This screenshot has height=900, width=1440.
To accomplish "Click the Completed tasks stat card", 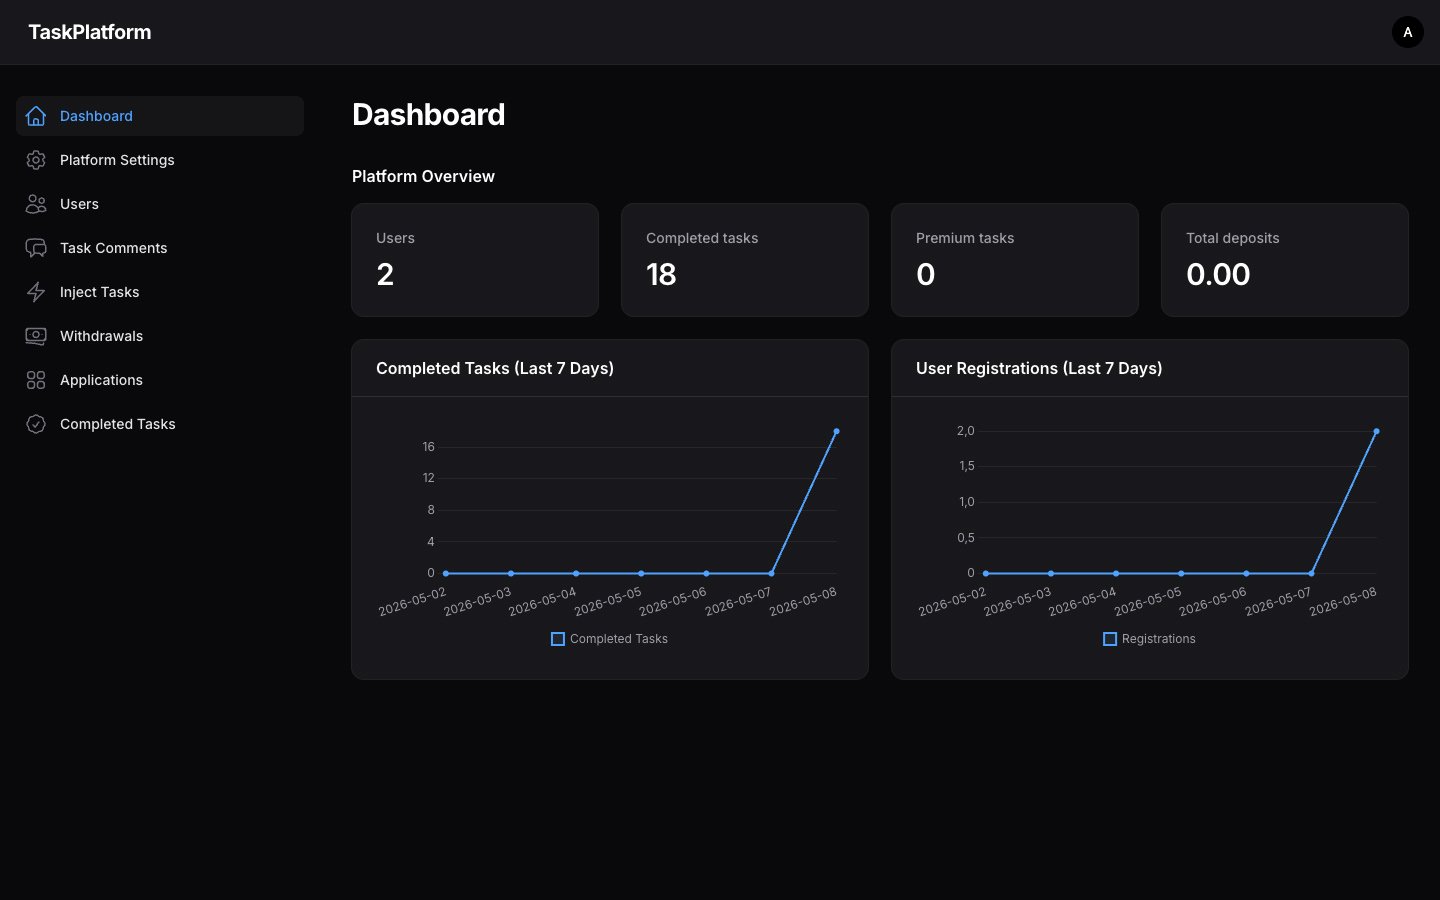I will click(x=745, y=260).
